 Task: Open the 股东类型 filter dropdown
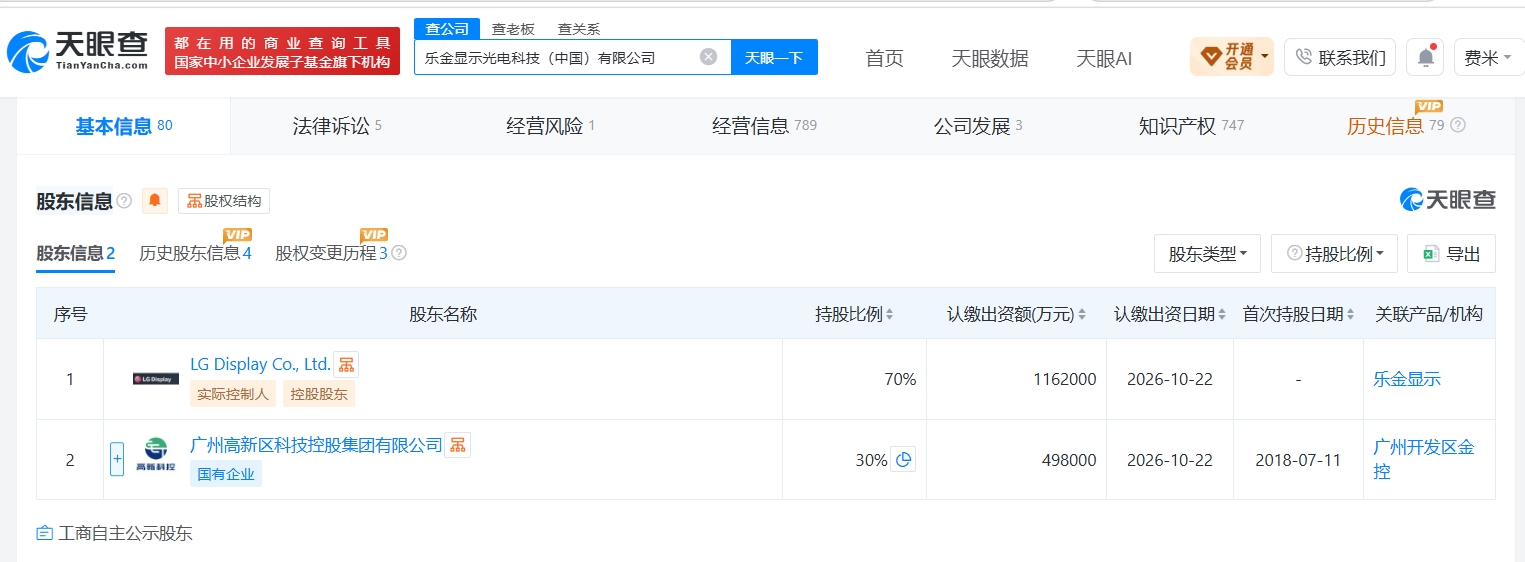pyautogui.click(x=1207, y=254)
